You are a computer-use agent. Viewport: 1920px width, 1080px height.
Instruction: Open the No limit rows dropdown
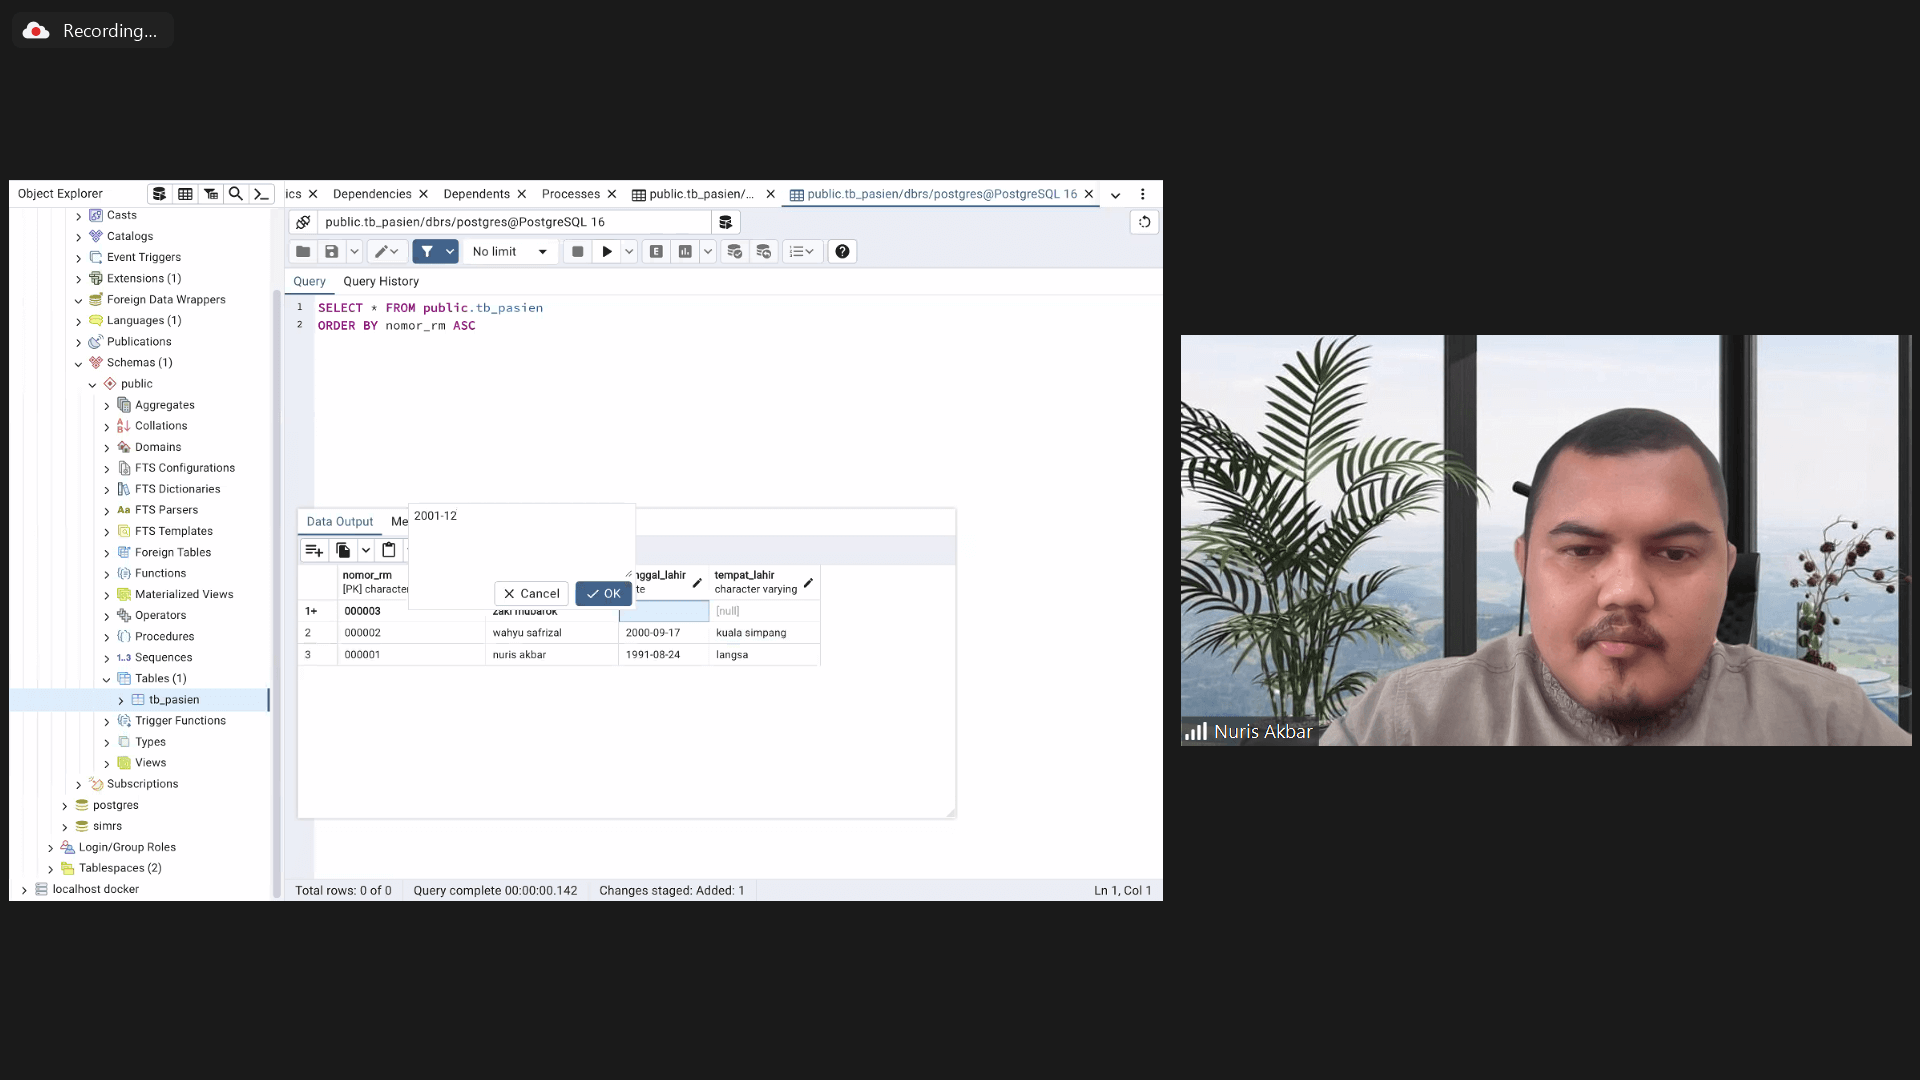[x=510, y=252]
